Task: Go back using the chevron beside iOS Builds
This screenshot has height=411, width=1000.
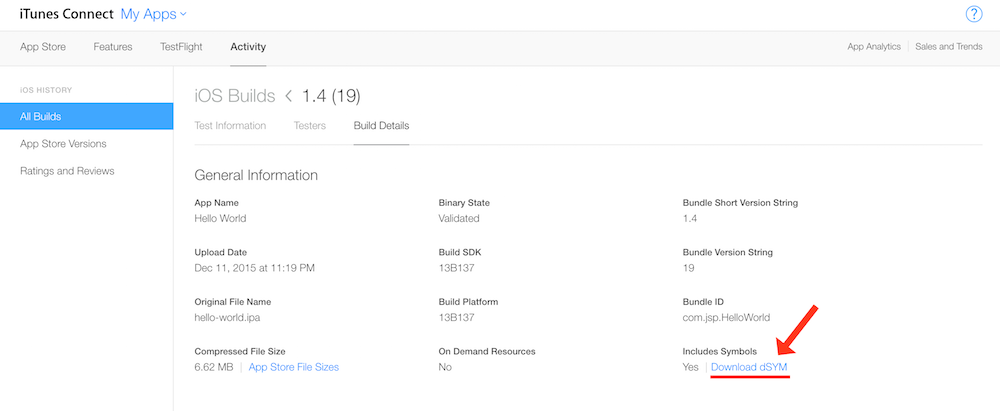Action: [x=288, y=96]
